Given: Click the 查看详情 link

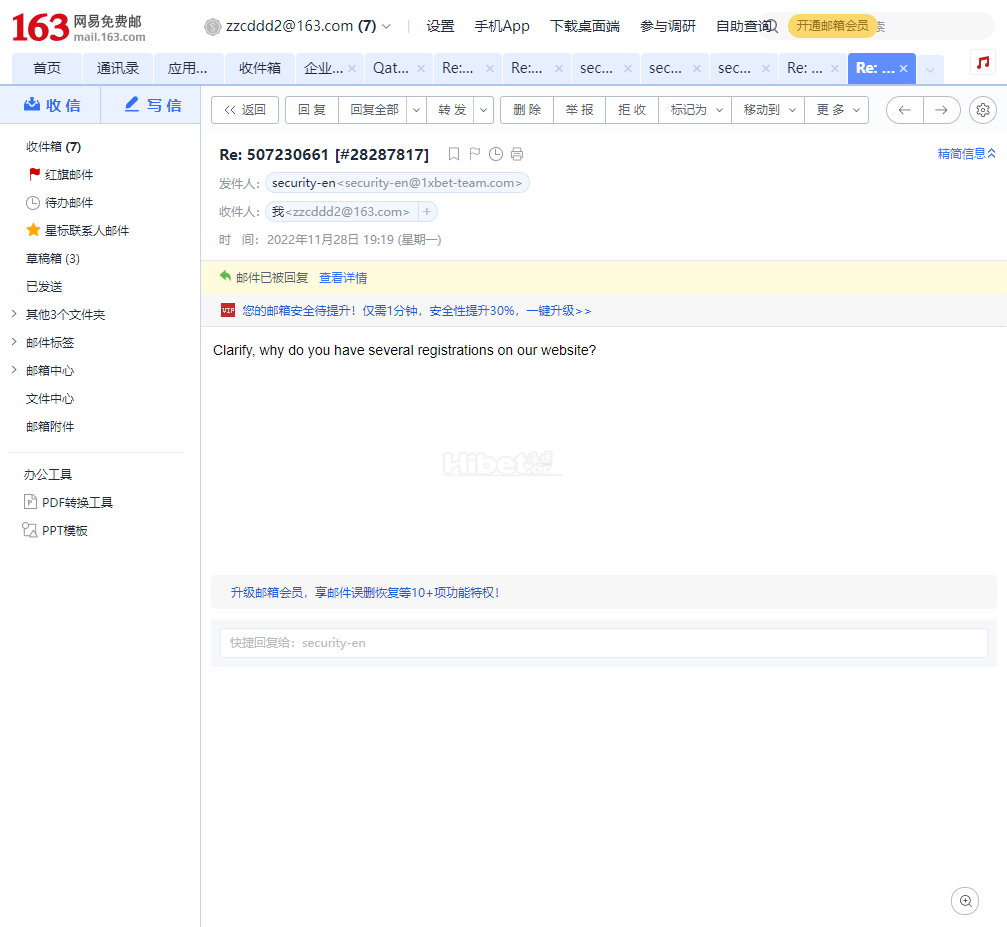Looking at the screenshot, I should 343,278.
